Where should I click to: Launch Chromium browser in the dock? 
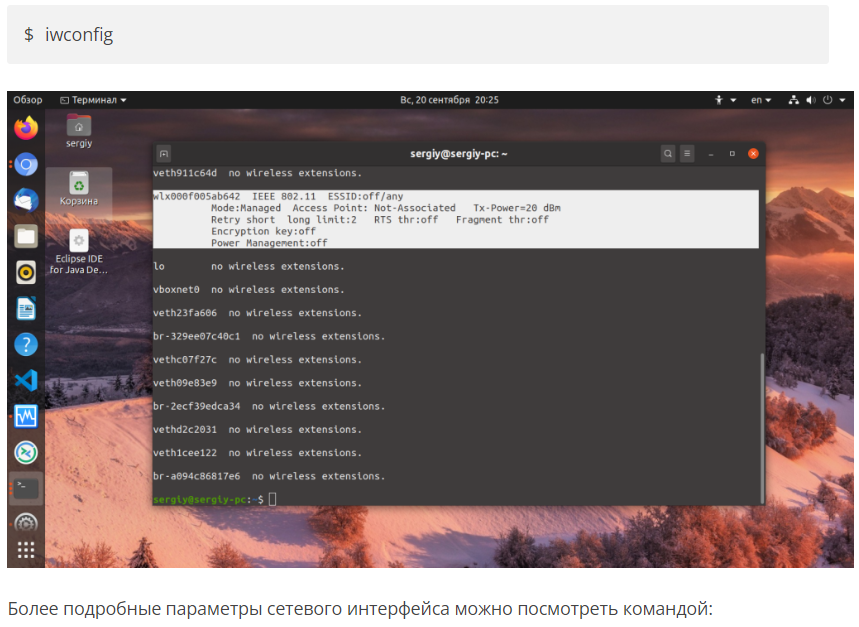click(x=26, y=164)
